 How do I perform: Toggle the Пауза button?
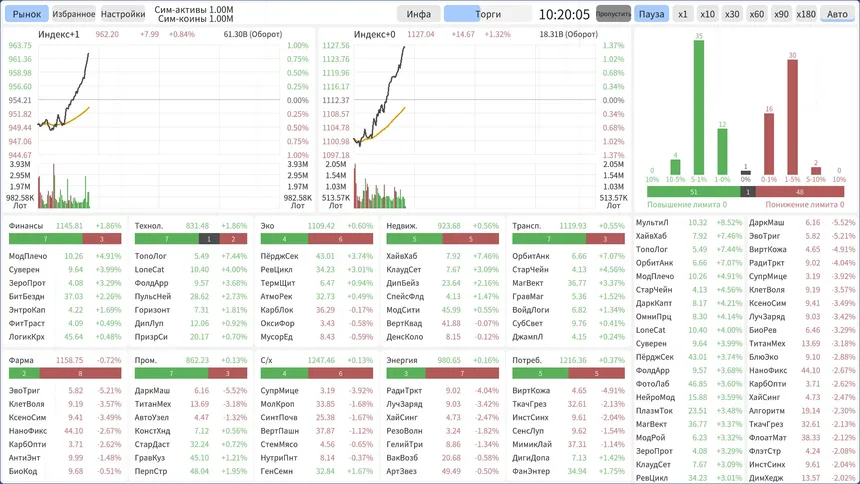click(651, 14)
